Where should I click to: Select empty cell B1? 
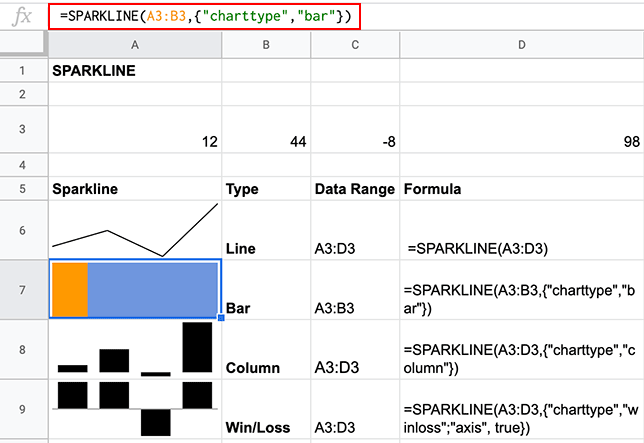[266, 71]
